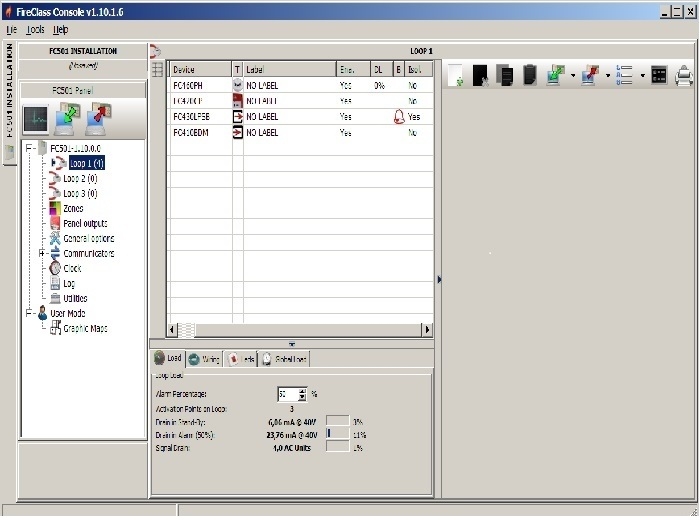Select the FC430LPSB device row
The width and height of the screenshot is (700, 520).
point(301,117)
